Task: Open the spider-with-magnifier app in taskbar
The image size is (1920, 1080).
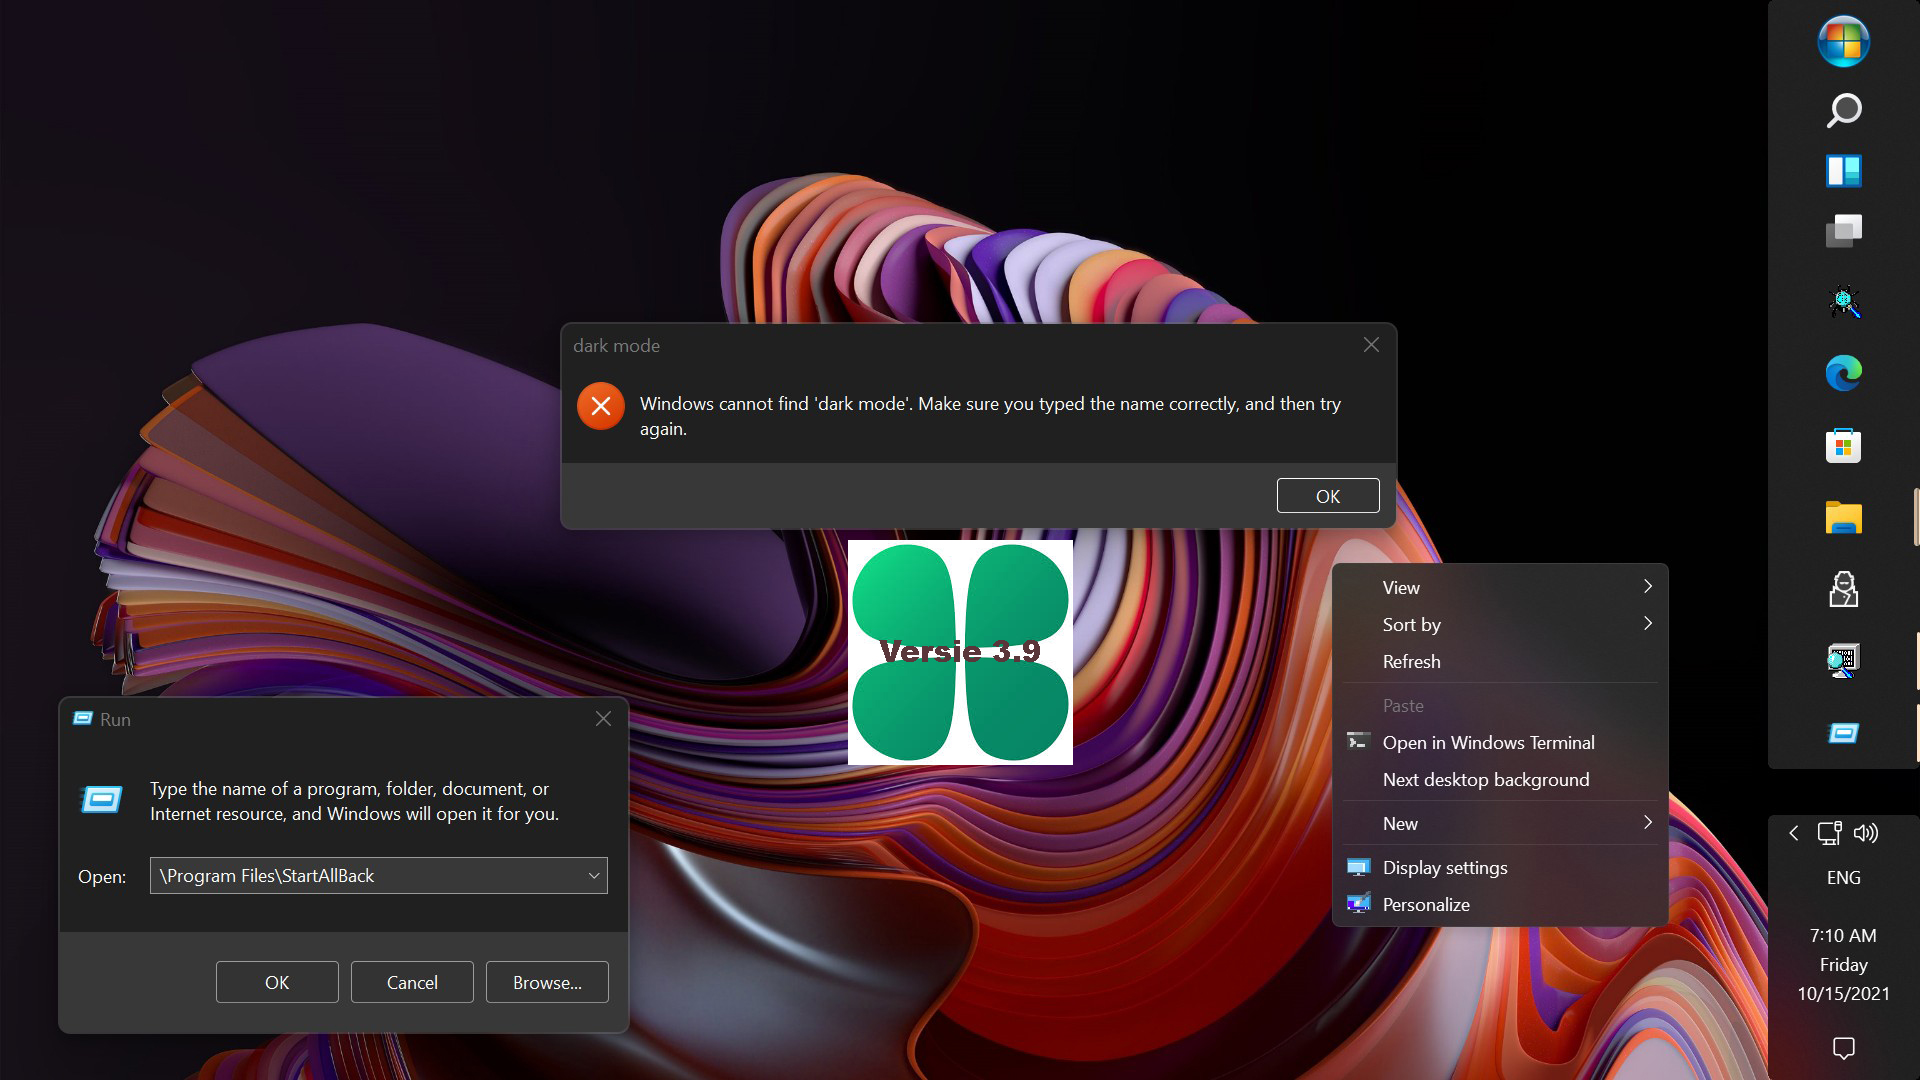Action: [1843, 301]
